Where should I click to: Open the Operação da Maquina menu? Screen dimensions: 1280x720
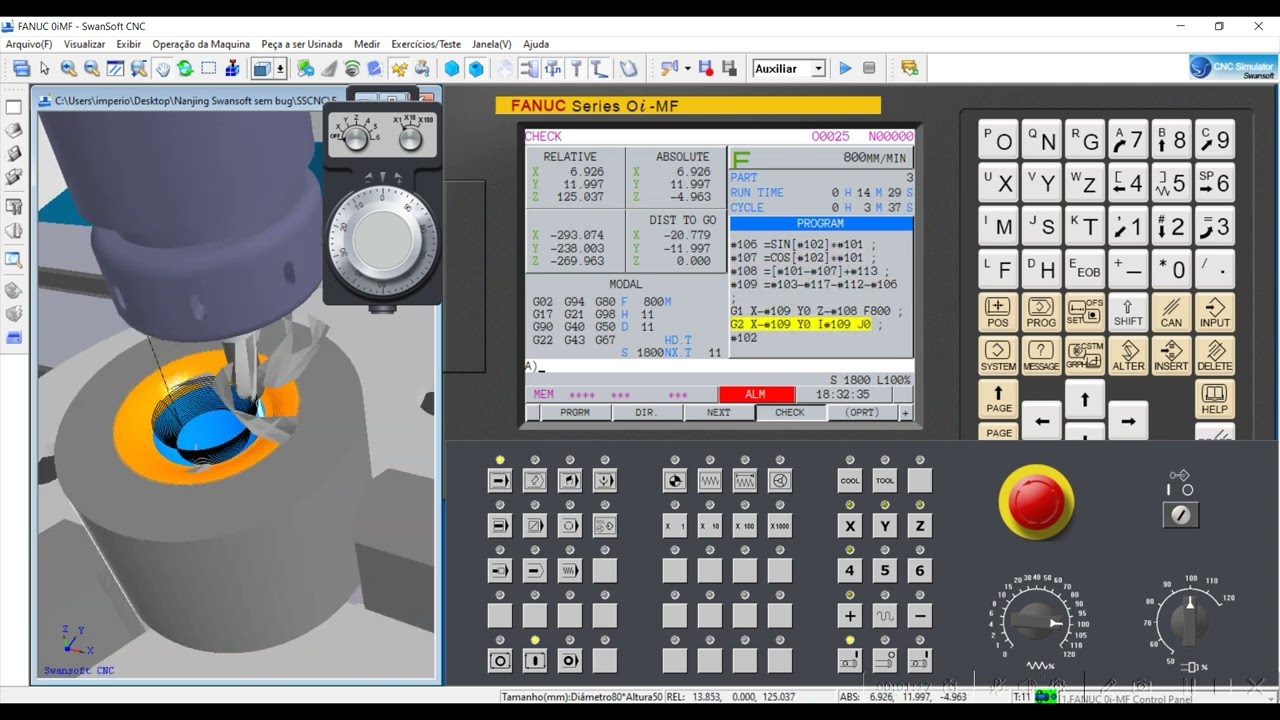201,44
